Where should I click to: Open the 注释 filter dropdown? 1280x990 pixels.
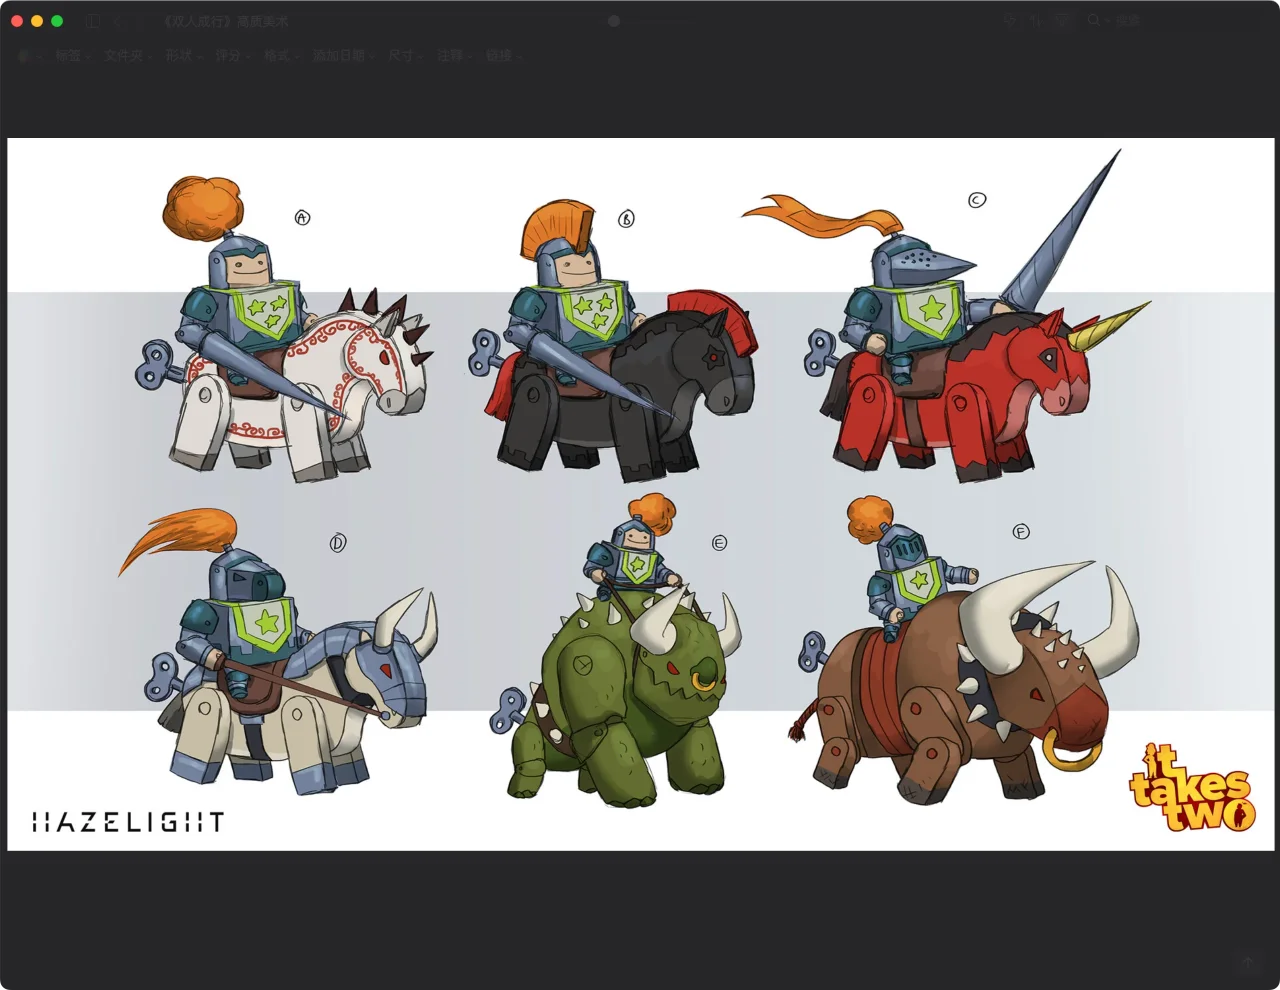click(x=455, y=56)
